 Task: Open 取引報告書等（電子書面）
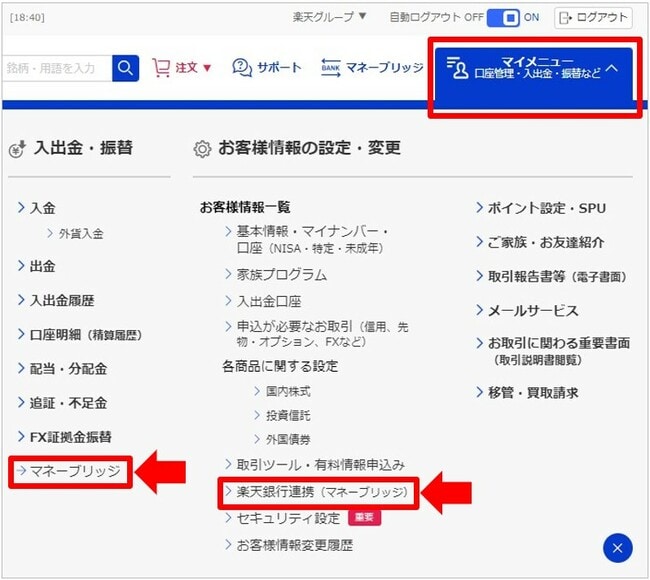point(556,277)
